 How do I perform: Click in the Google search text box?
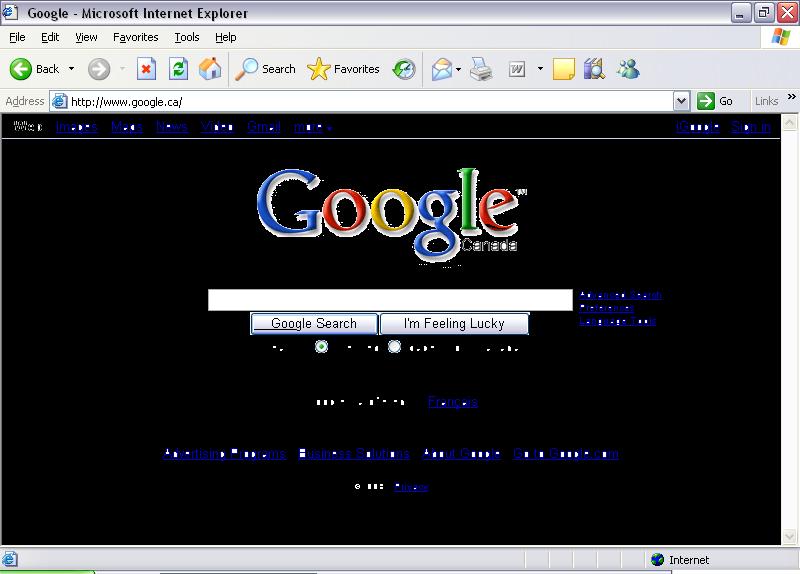pos(390,300)
